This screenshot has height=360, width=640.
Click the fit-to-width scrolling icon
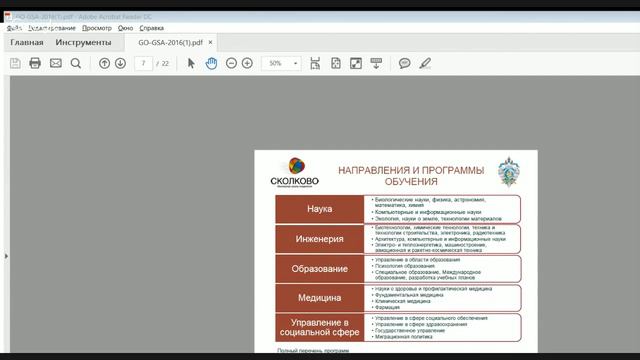pos(315,63)
